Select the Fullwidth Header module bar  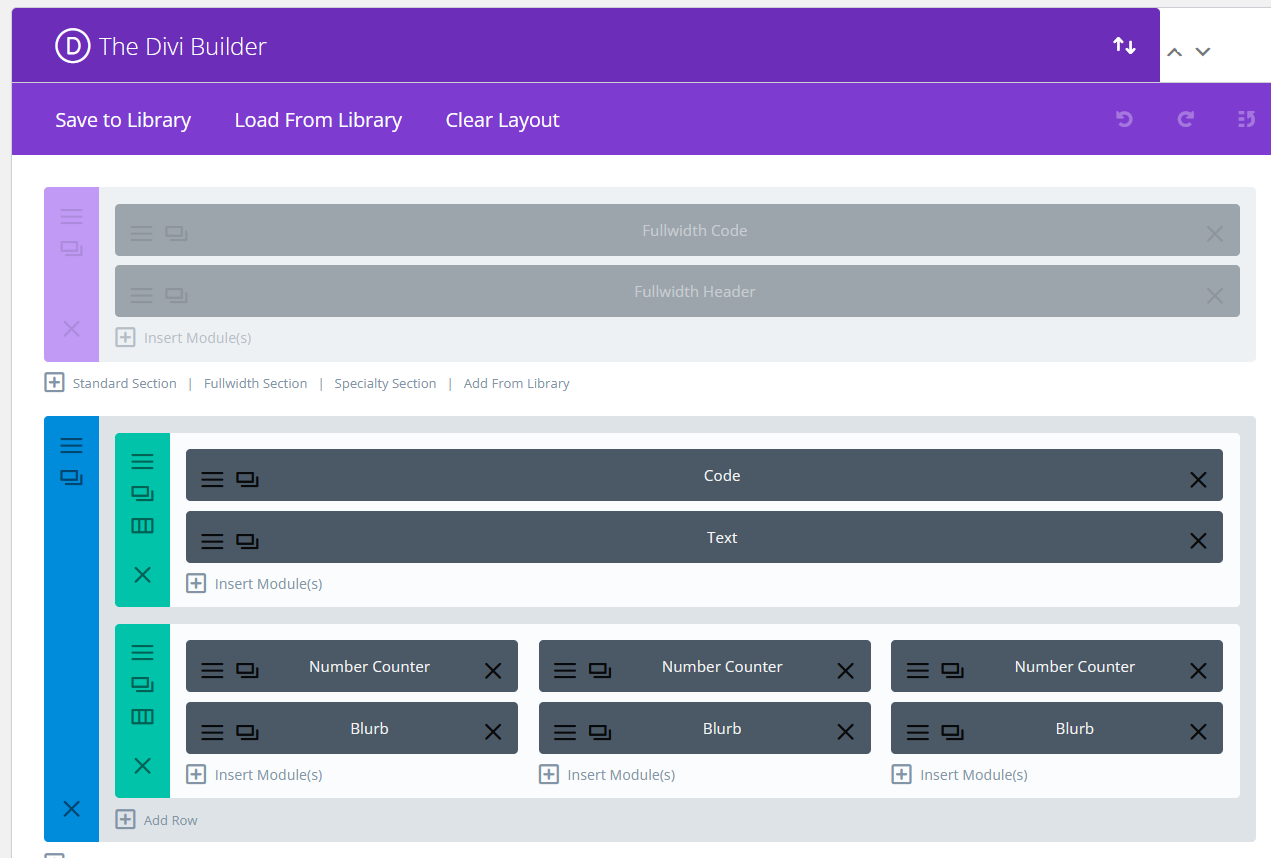click(677, 291)
